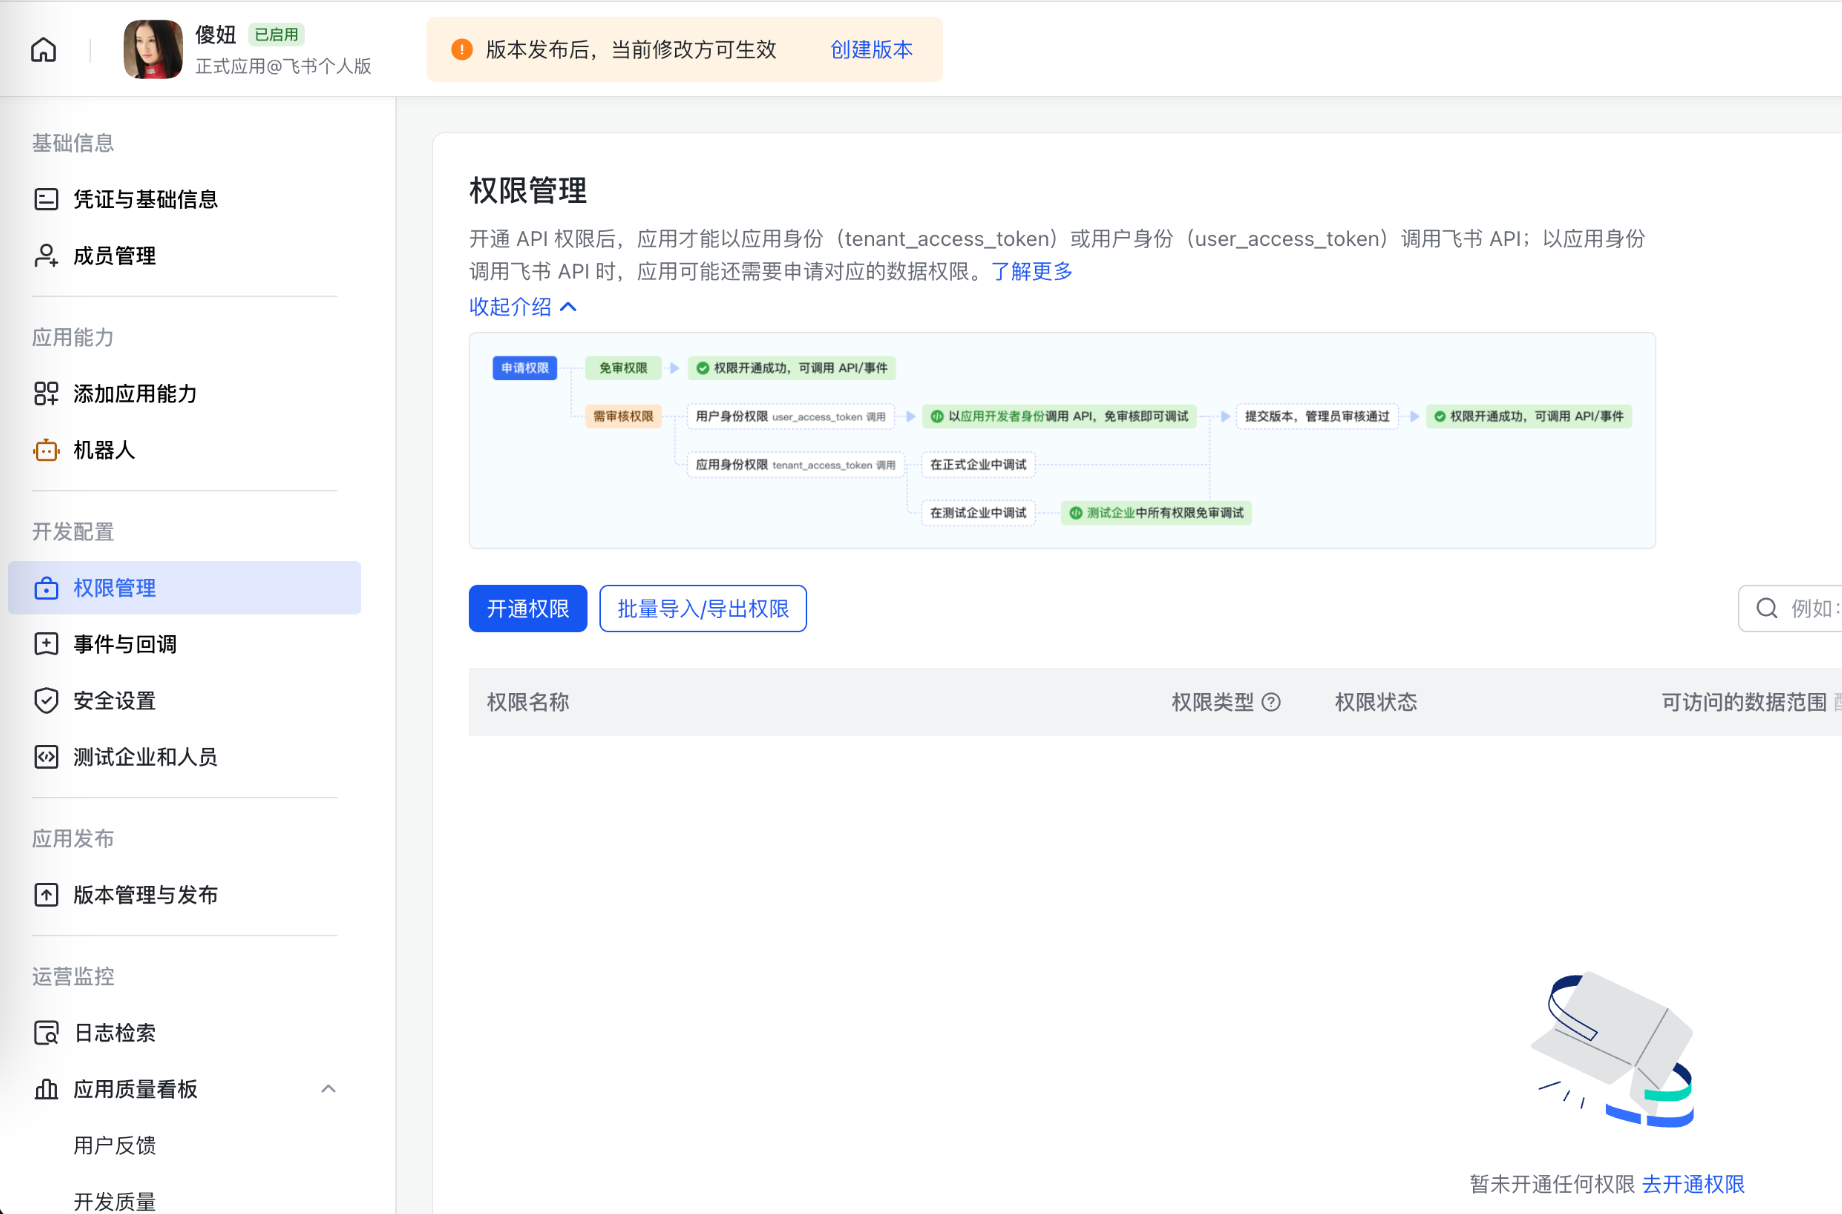Screen dimensions: 1842x1214
Task: Select the 用户反馈 menu item
Action: tap(115, 1145)
